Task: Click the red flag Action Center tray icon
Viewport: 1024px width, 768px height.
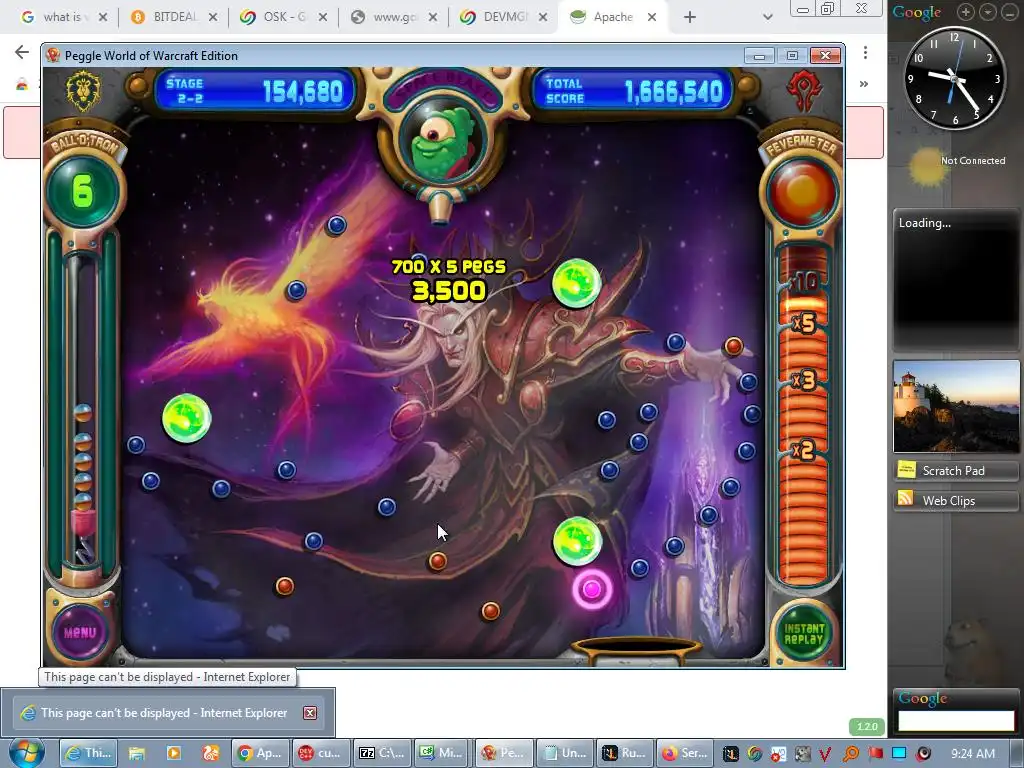Action: [875, 754]
